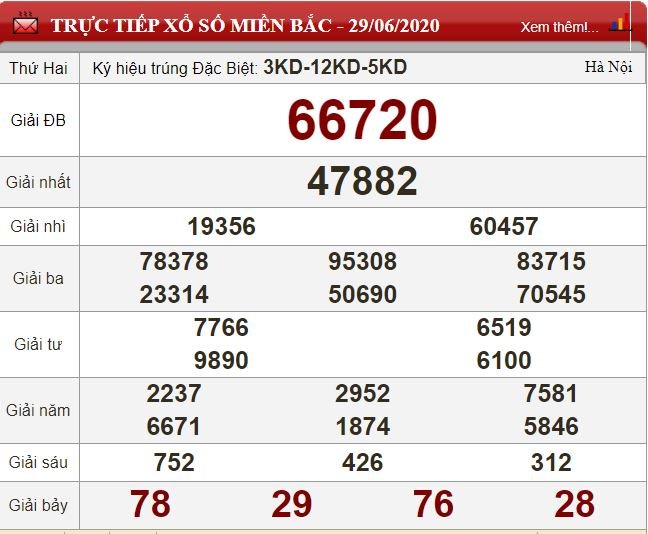Viewport: 648px width, 534px height.
Task: Select fourth prize number 6519
Action: click(504, 327)
